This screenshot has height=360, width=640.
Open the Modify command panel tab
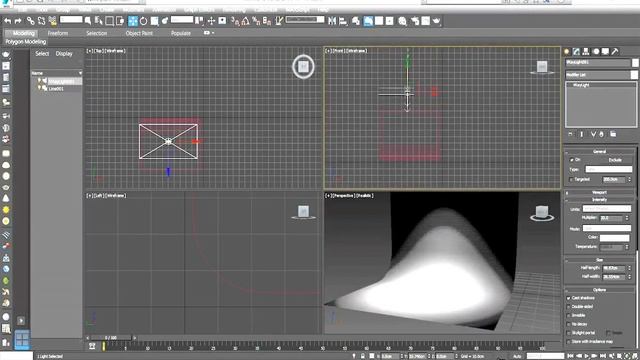coord(576,51)
